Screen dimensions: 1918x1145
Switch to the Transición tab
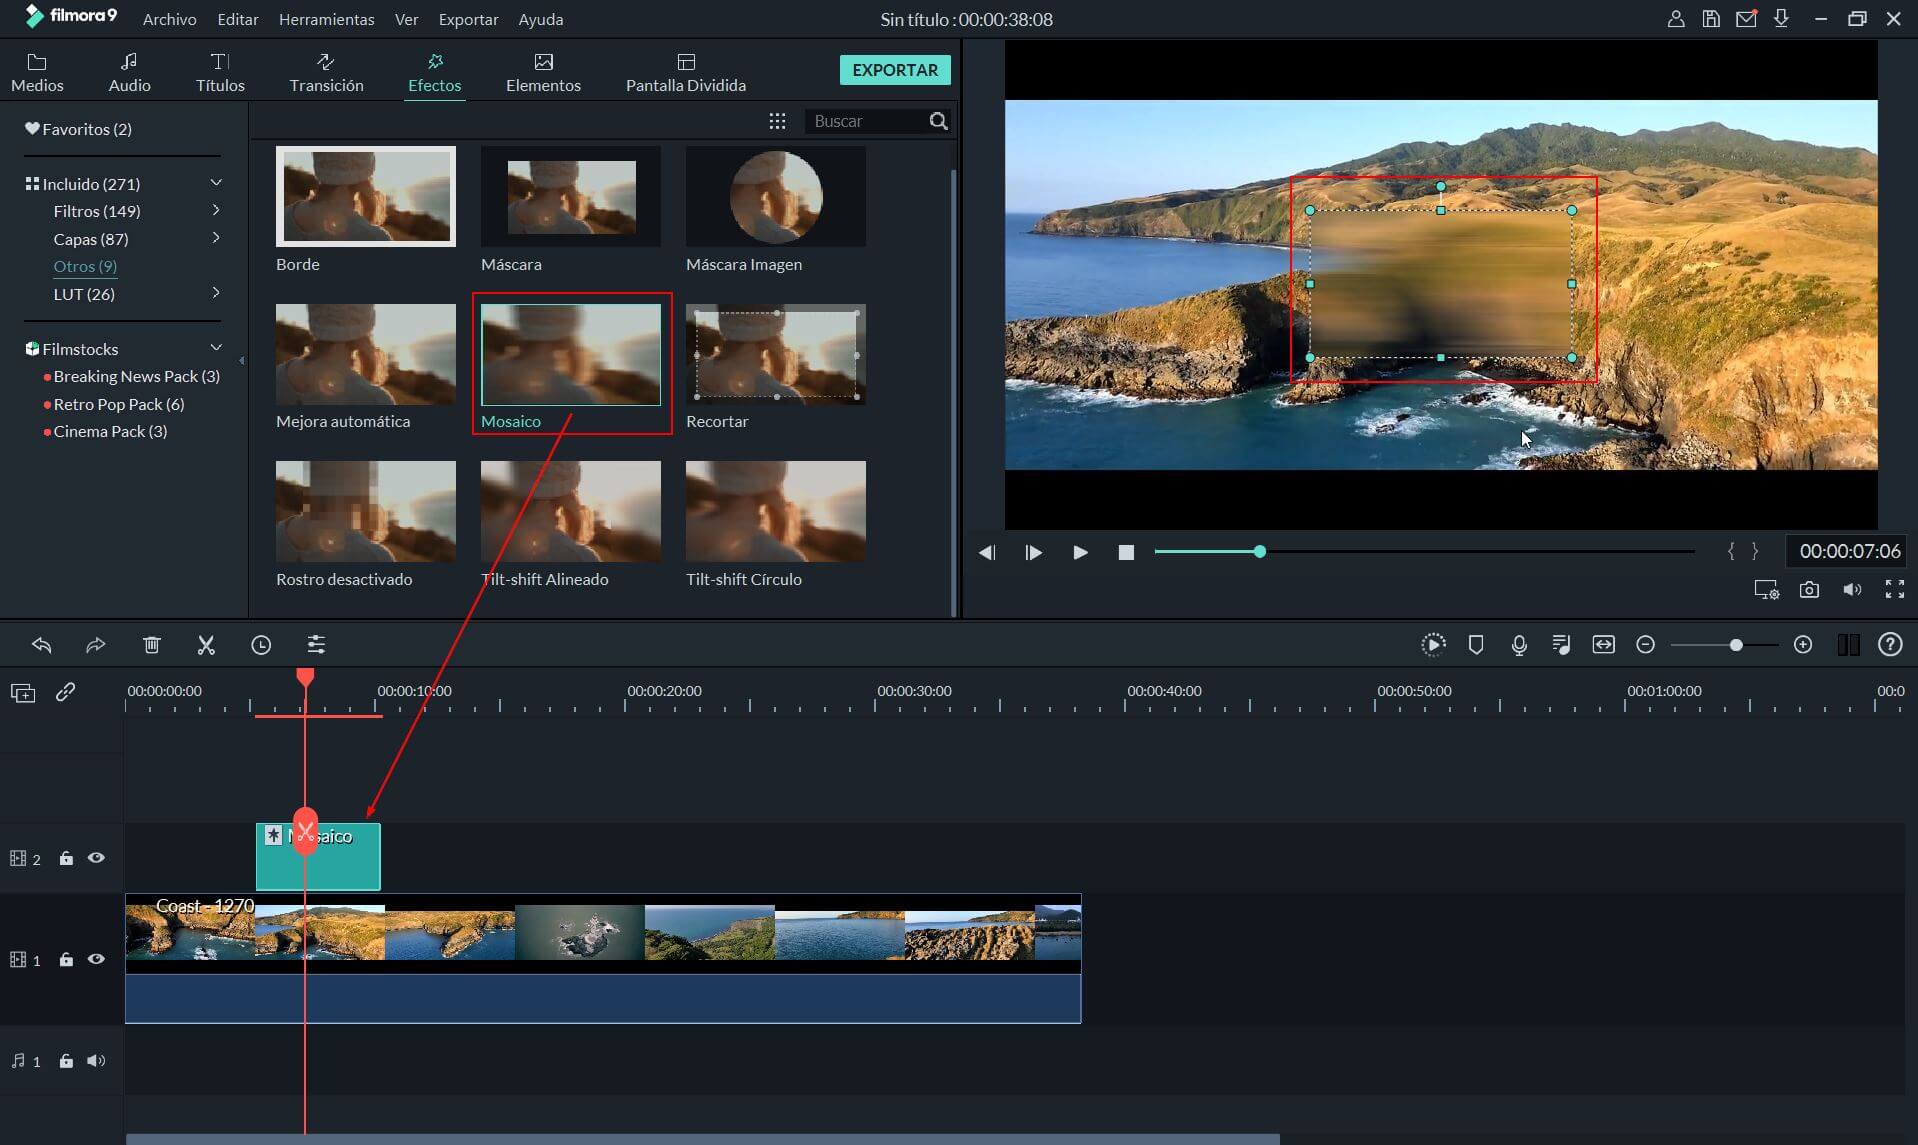[x=326, y=72]
